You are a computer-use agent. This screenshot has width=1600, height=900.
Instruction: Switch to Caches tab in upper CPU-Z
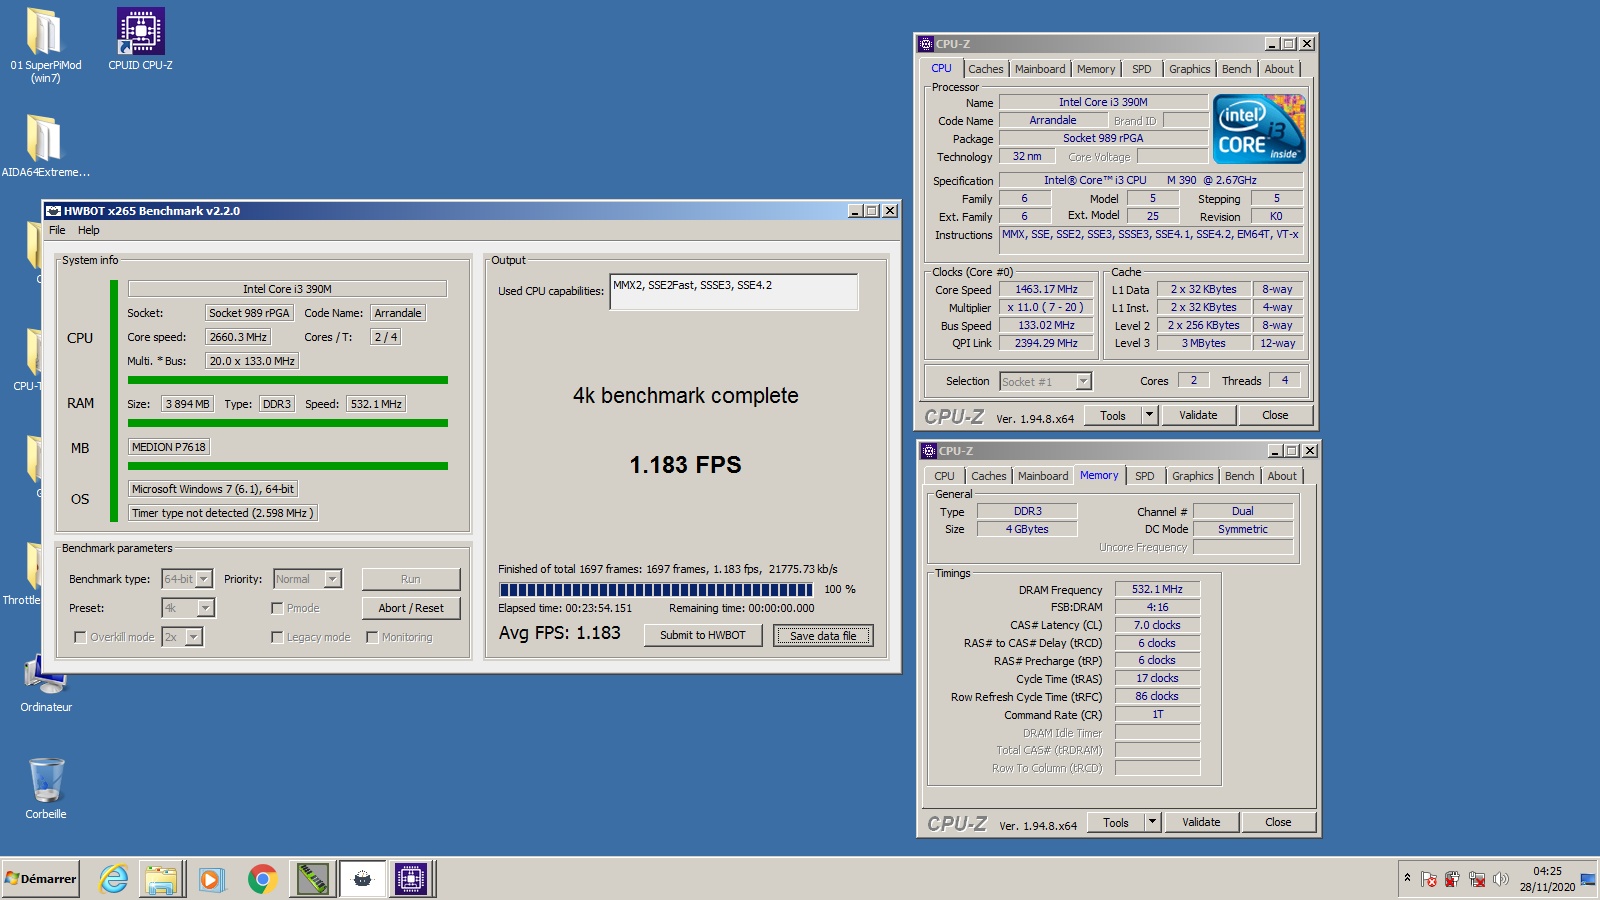click(985, 69)
